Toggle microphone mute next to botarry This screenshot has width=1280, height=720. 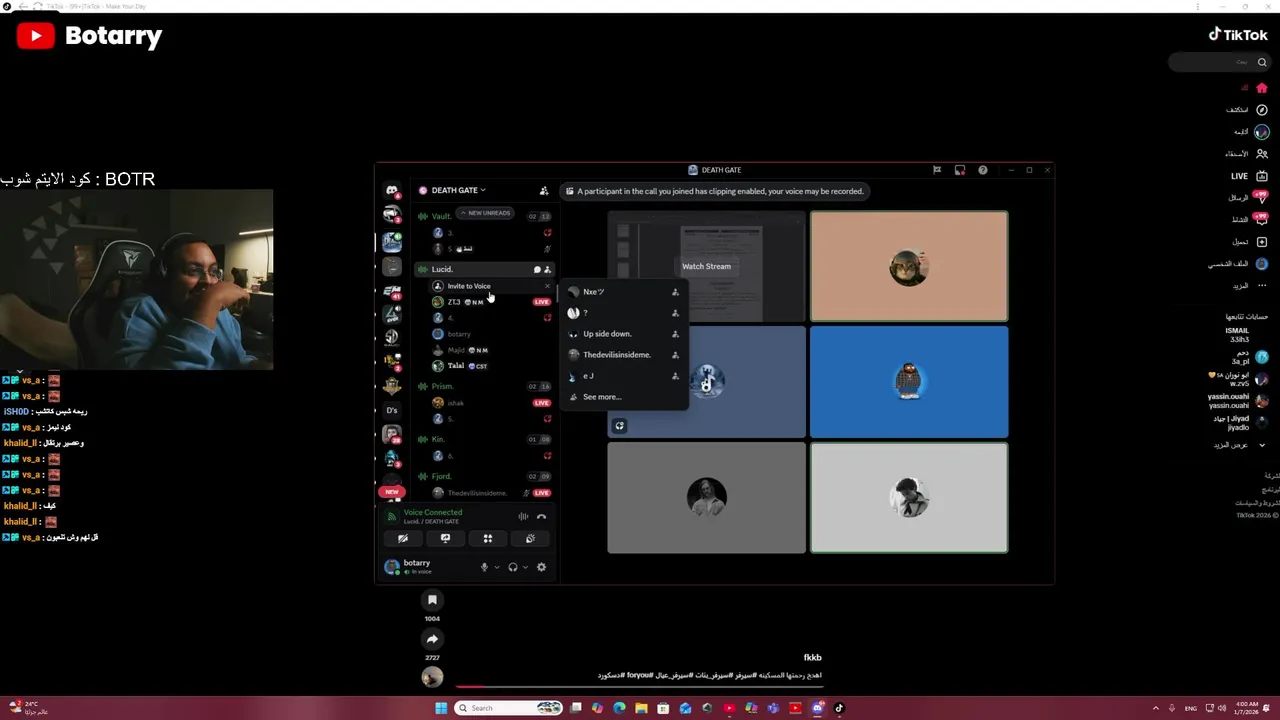point(484,567)
